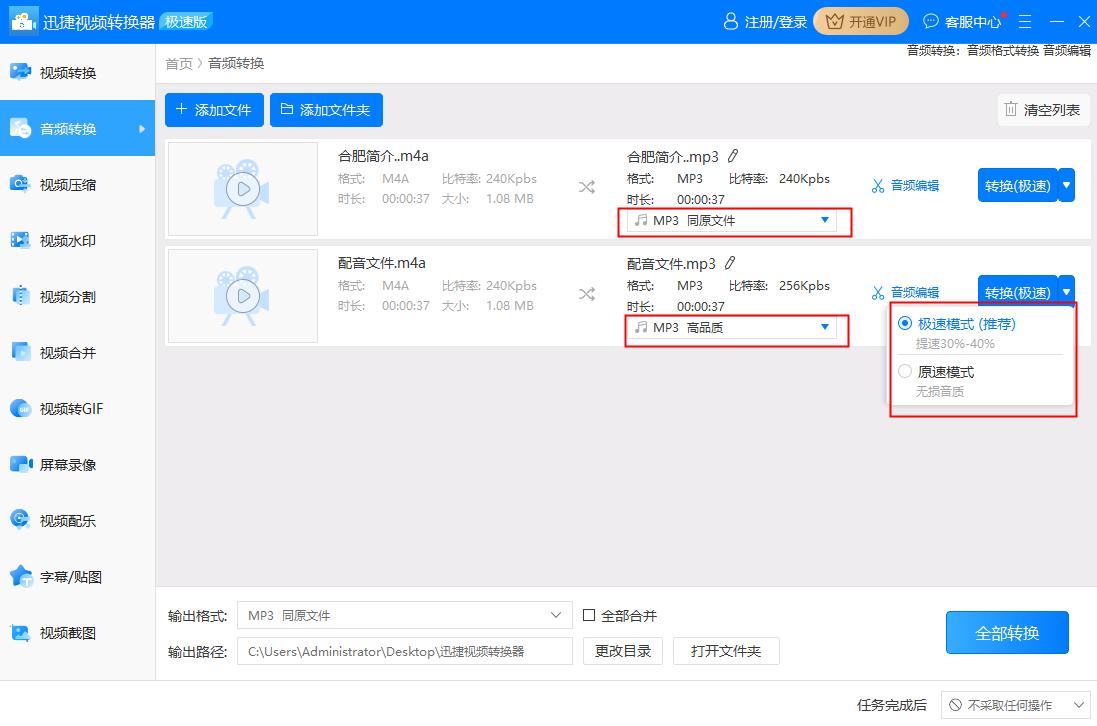Click the 更改目录 button

(x=622, y=651)
